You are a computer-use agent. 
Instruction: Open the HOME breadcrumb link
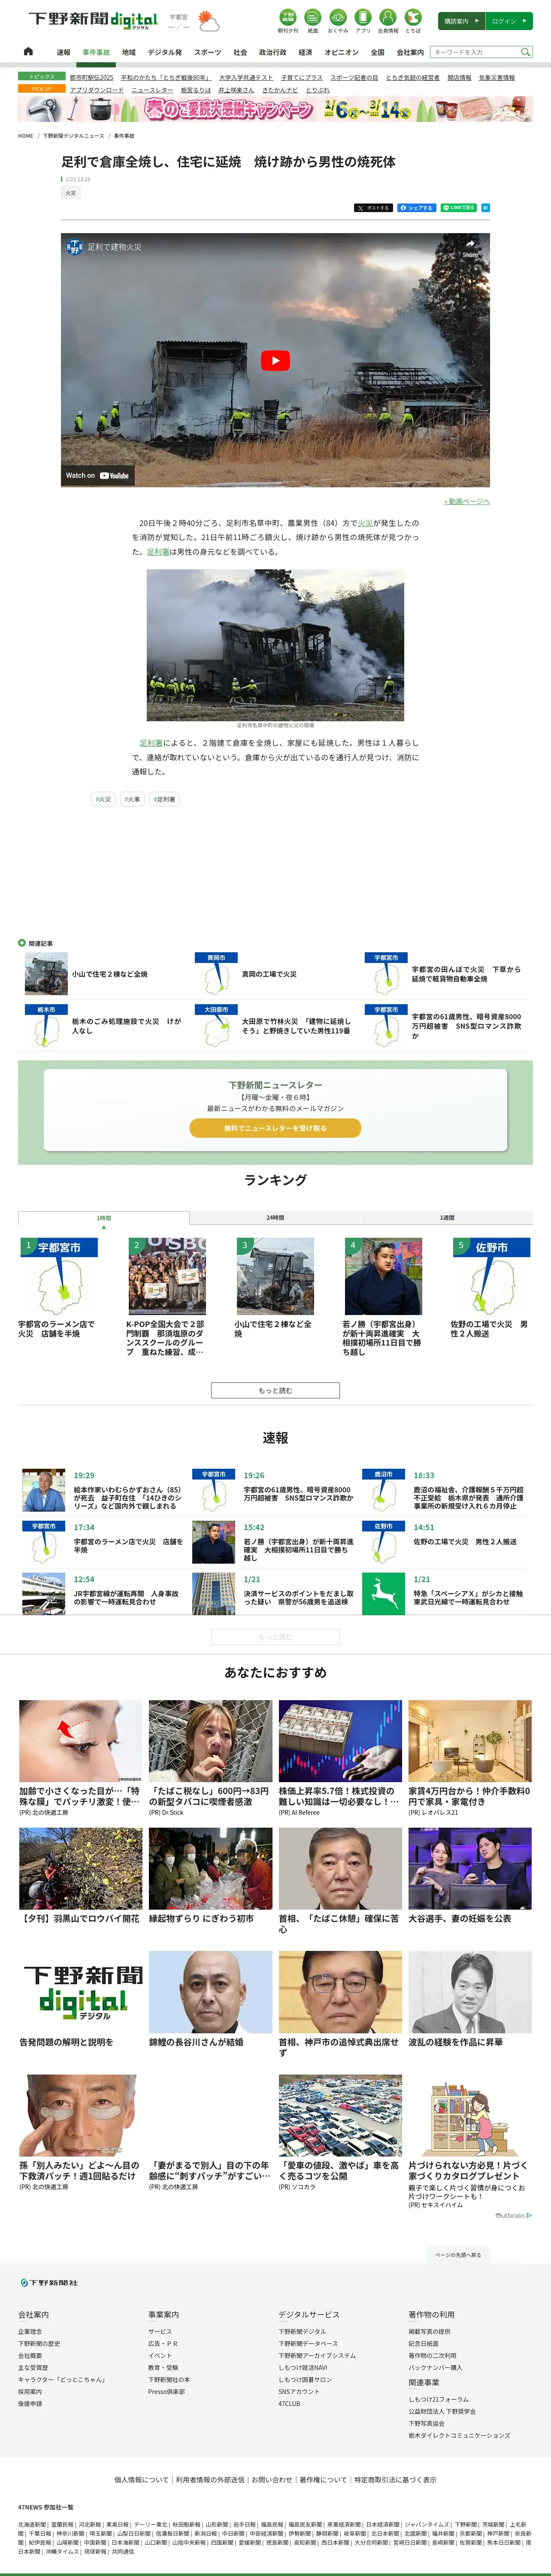click(25, 136)
